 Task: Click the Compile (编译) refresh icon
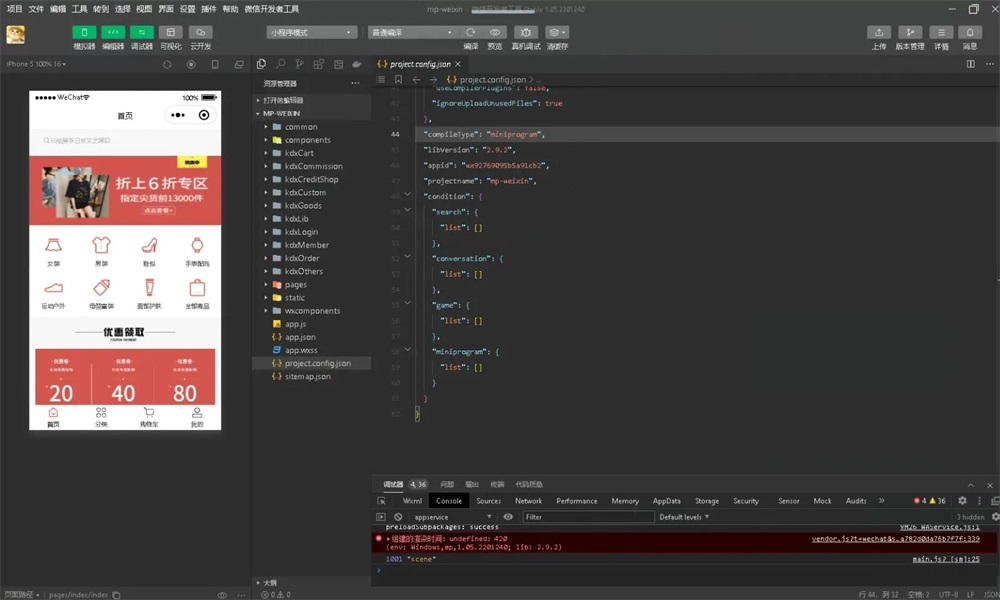(x=471, y=33)
